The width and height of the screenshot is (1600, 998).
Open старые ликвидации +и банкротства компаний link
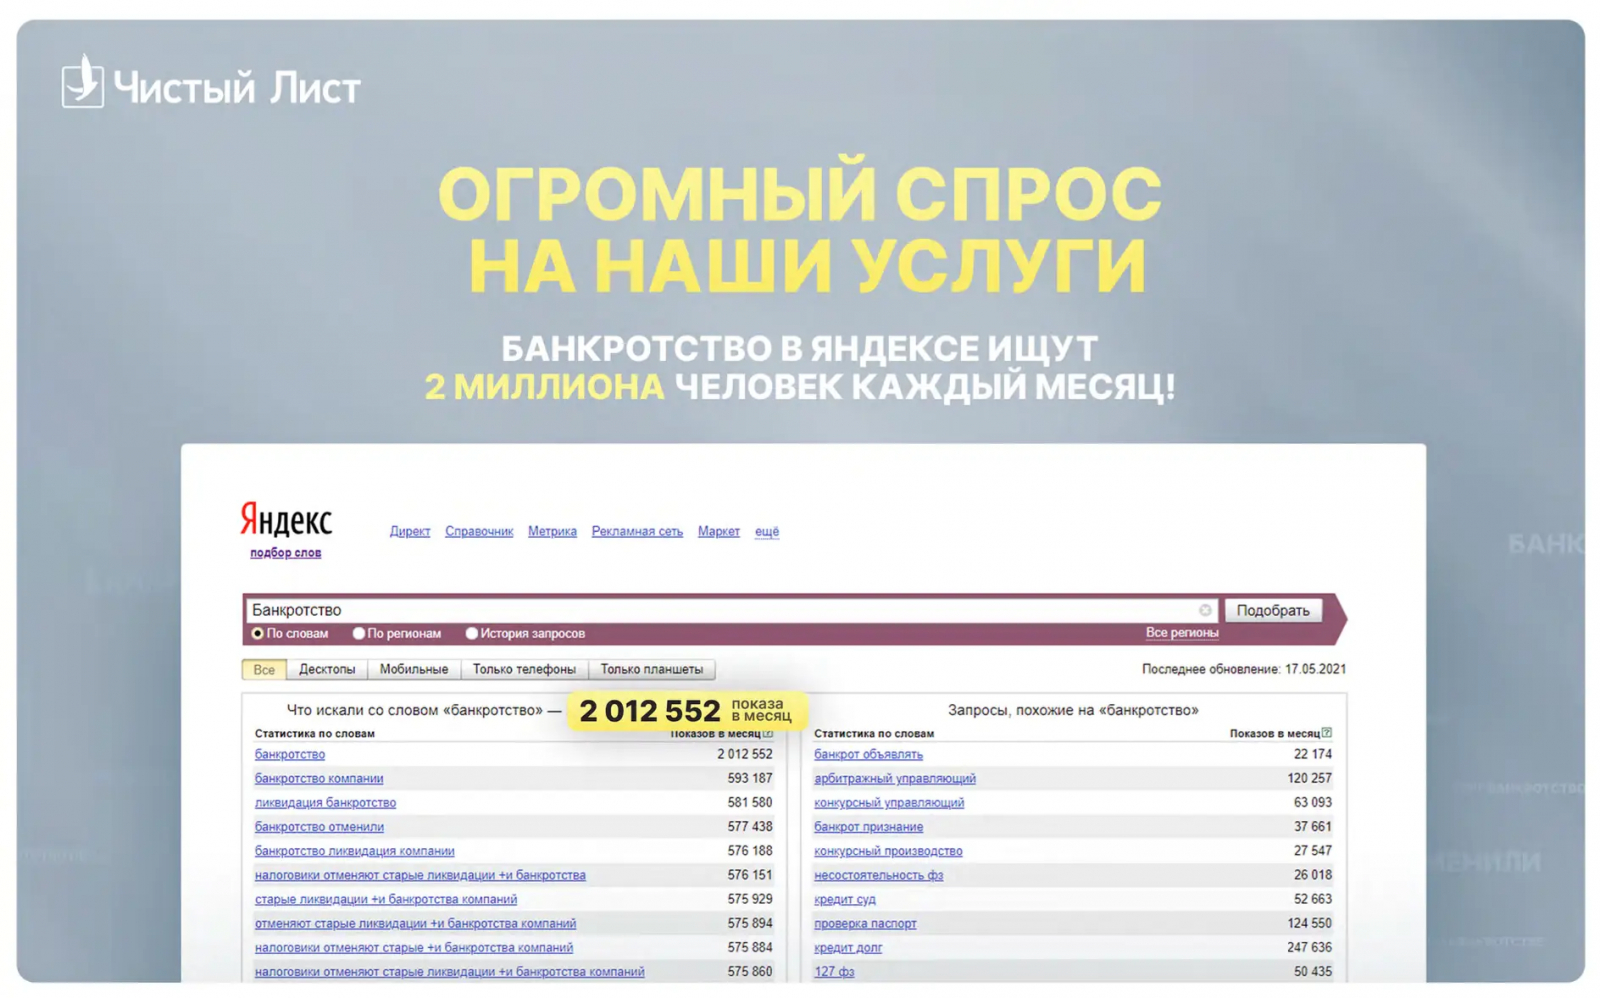(x=386, y=899)
